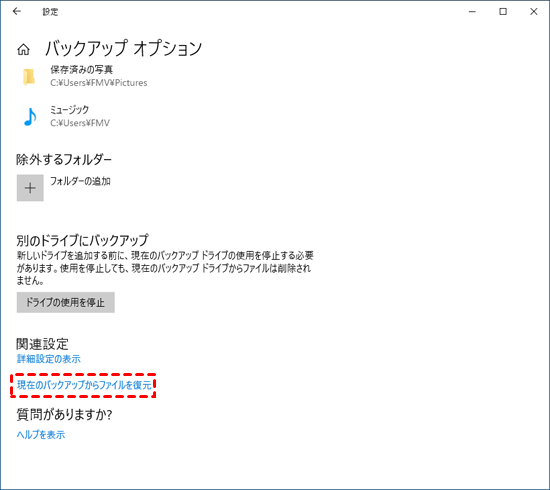Click the バックアップ オプション page heading
550x490 pixels.
[123, 48]
